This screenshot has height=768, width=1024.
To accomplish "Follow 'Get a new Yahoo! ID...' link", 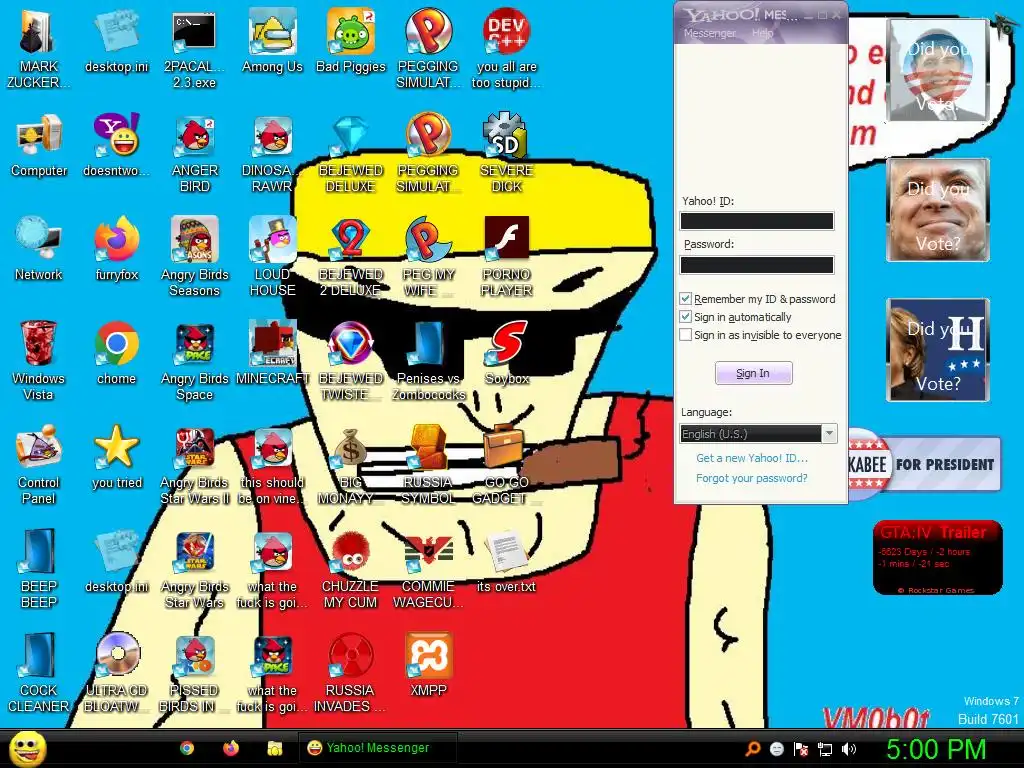I will pos(752,458).
